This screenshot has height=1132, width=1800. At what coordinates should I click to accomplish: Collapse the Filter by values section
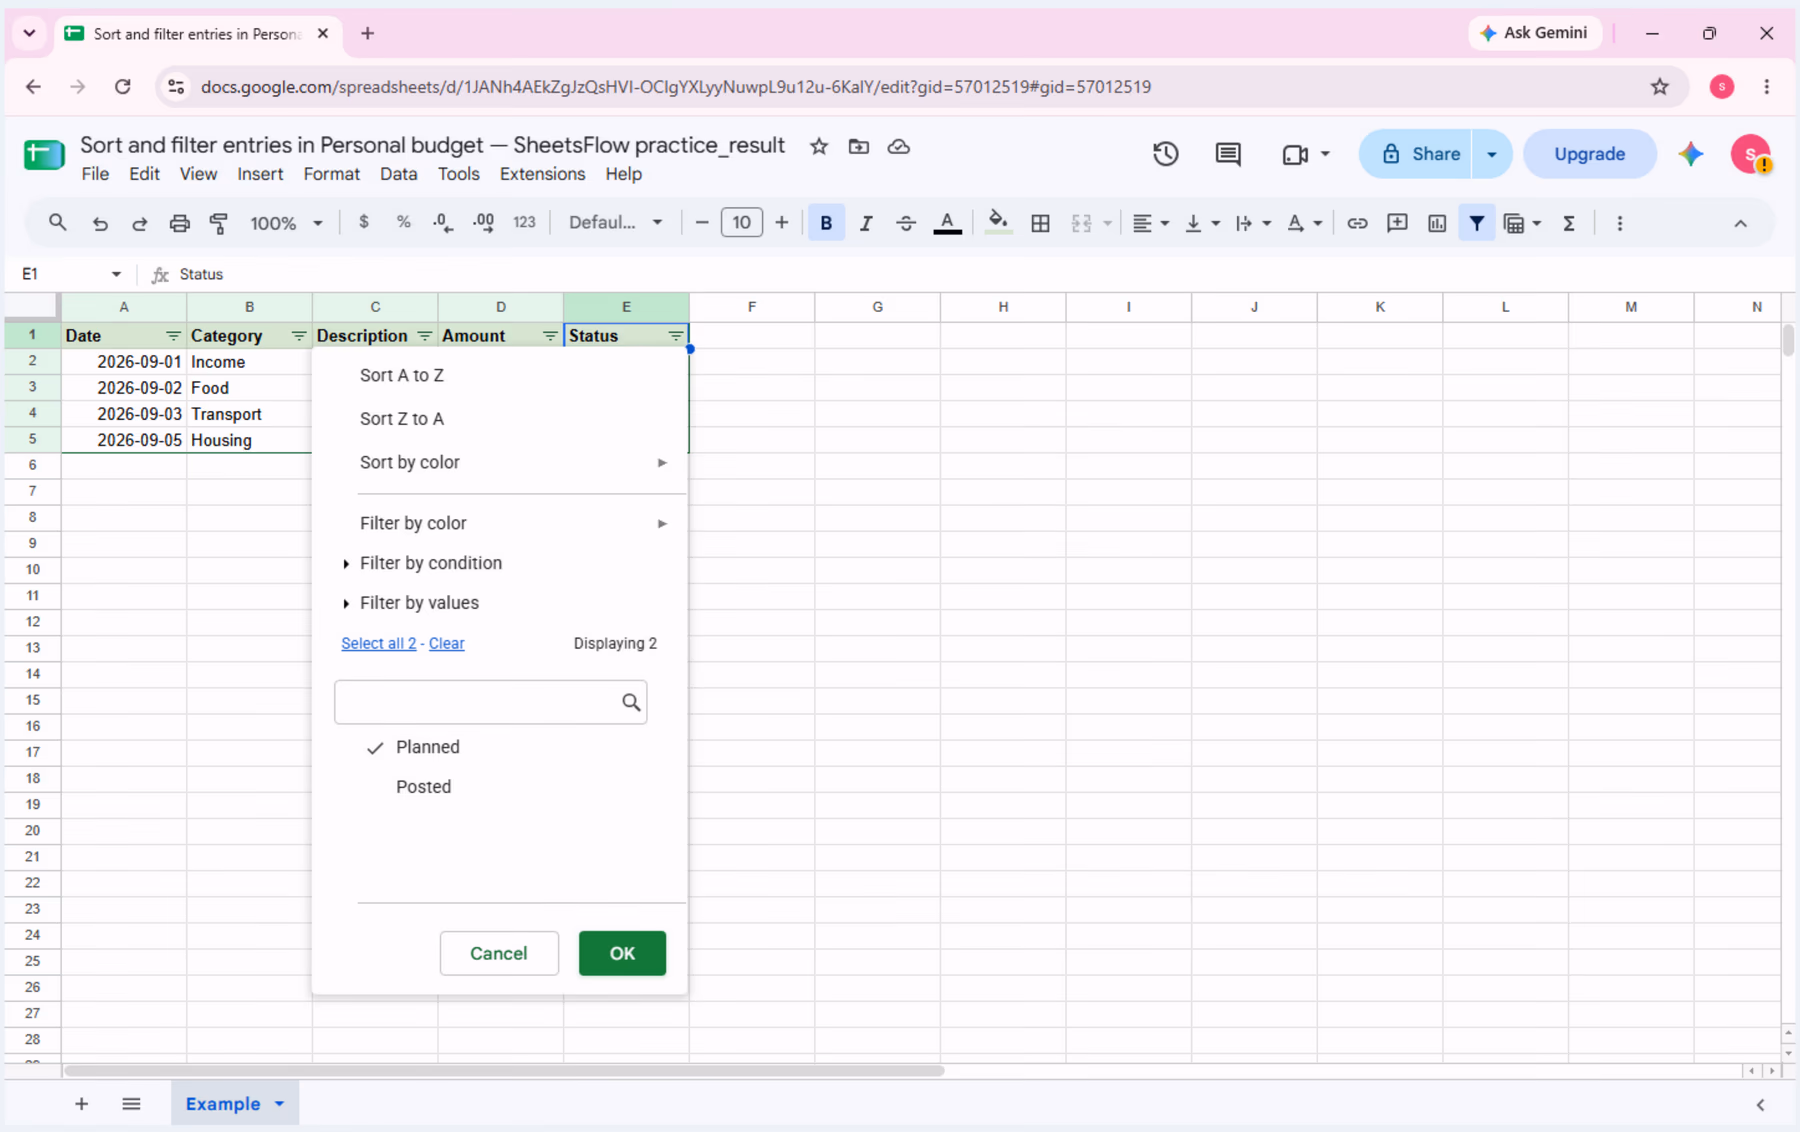(419, 603)
